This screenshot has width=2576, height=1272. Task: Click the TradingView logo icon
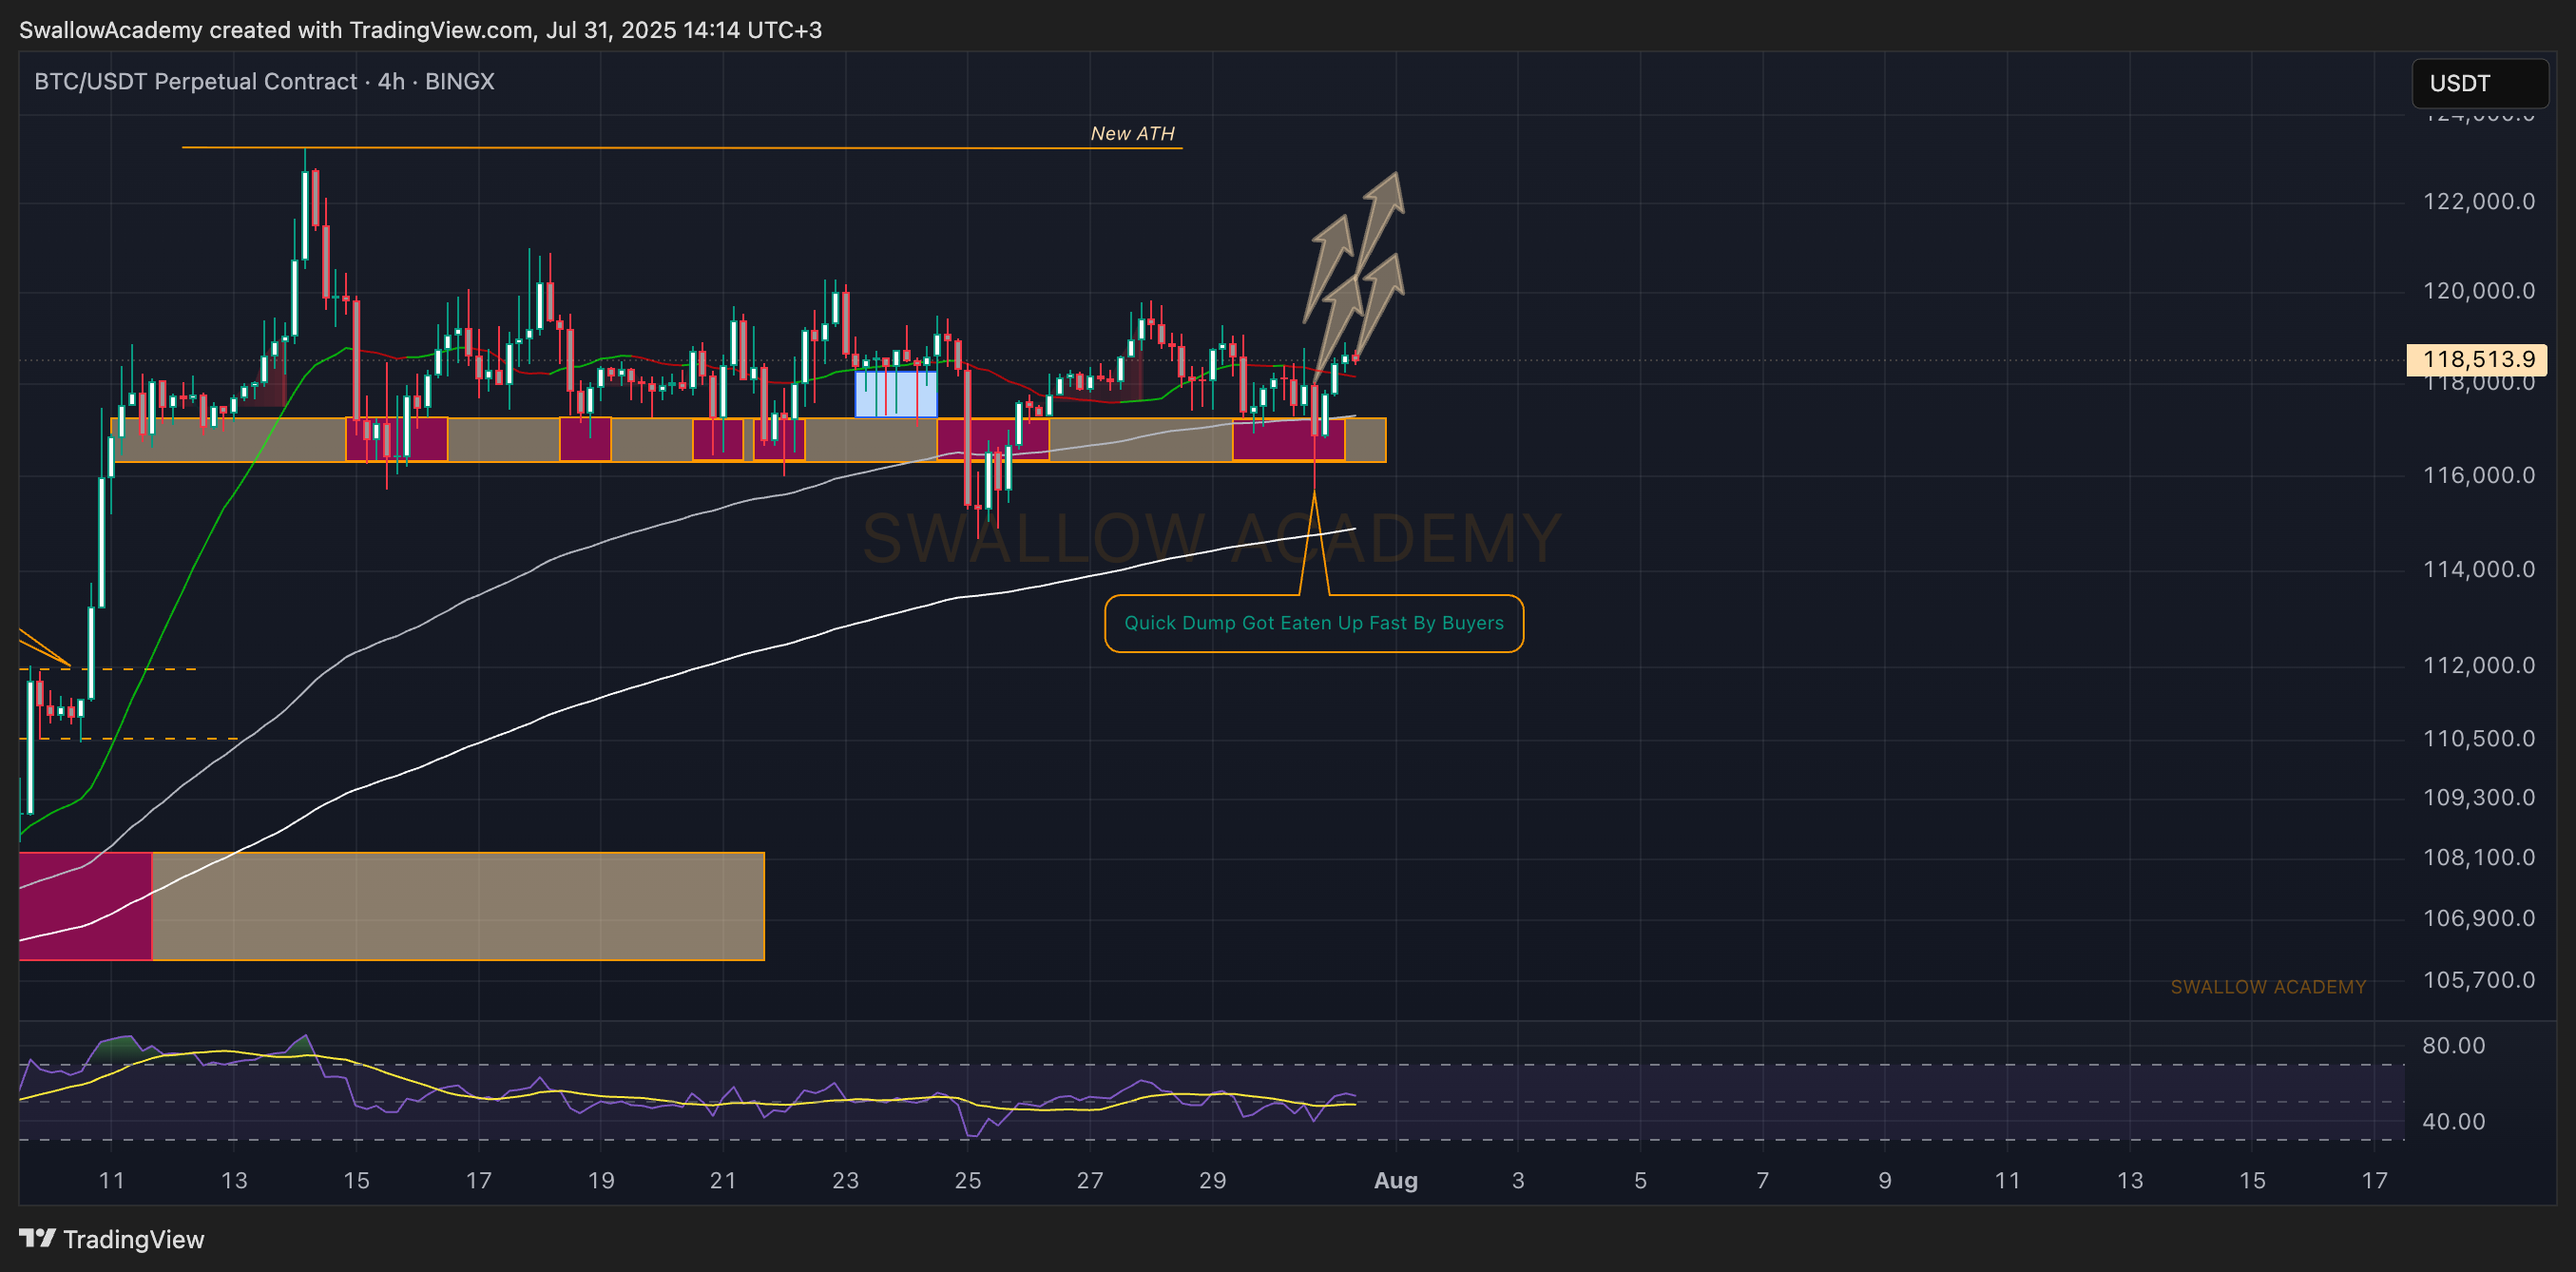[37, 1239]
